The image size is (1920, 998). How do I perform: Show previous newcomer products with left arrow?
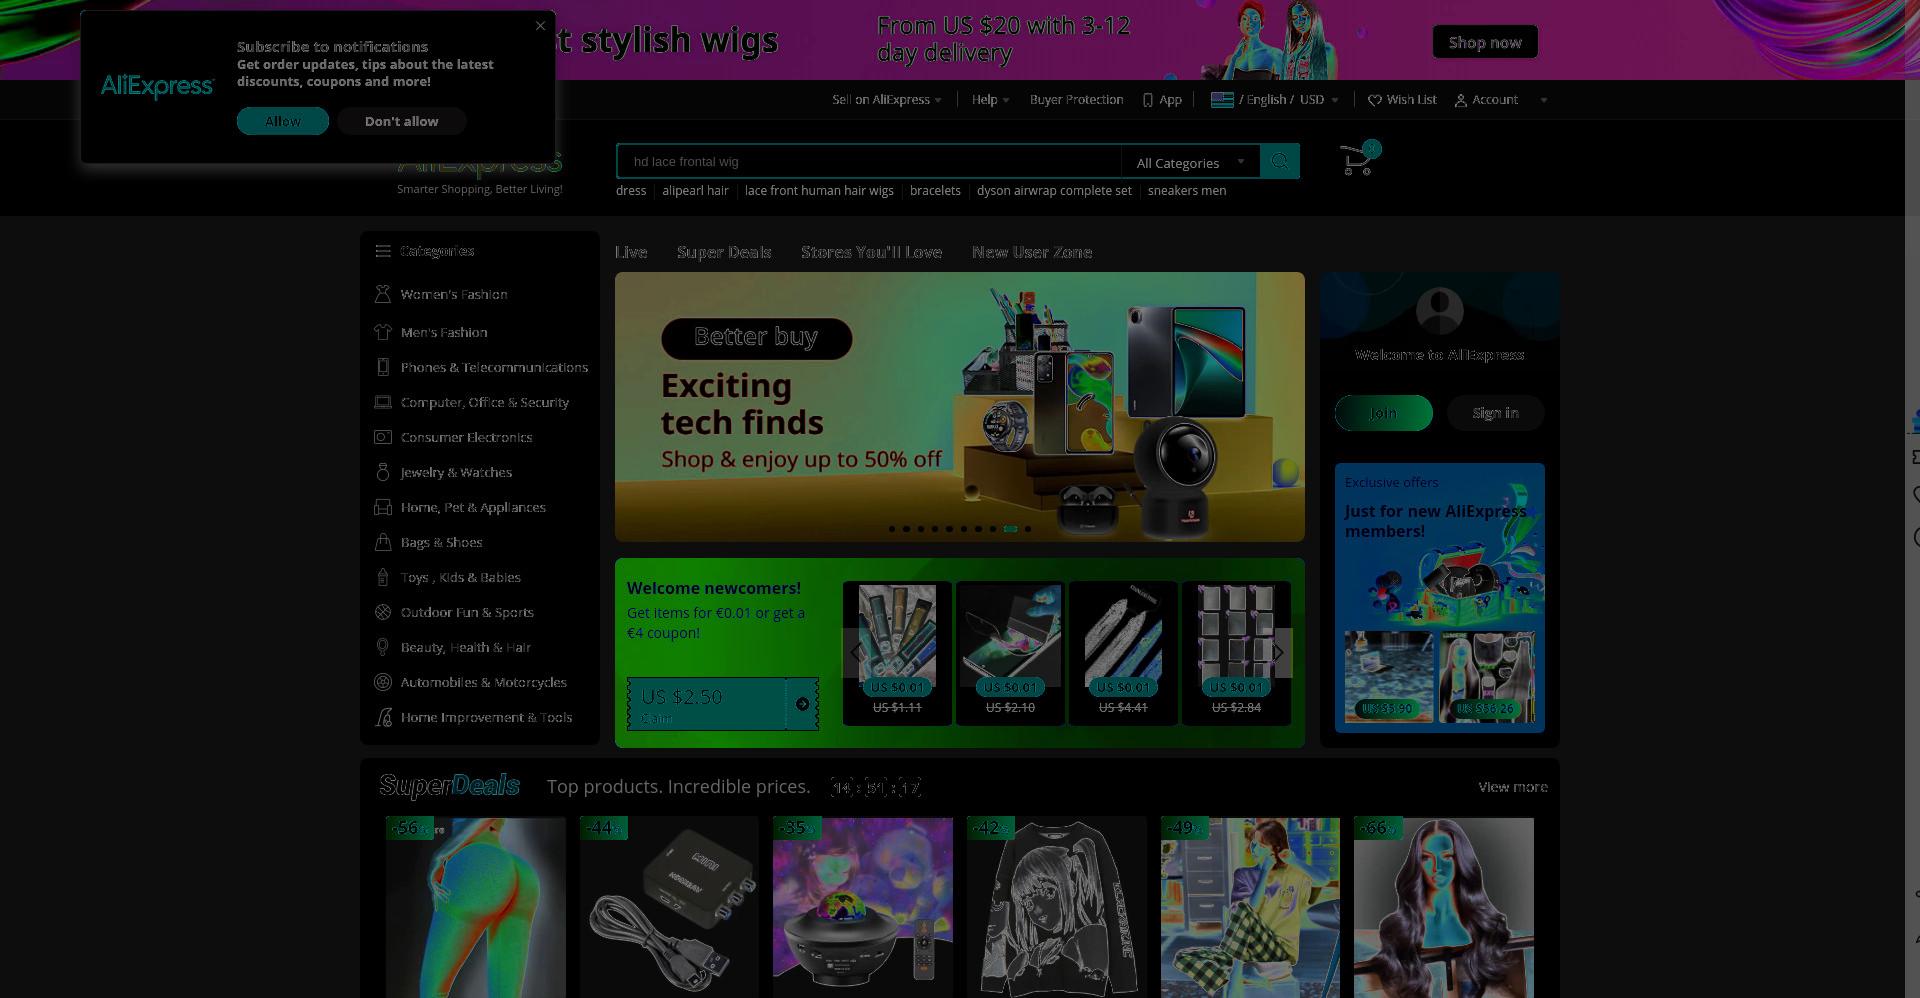pos(856,652)
